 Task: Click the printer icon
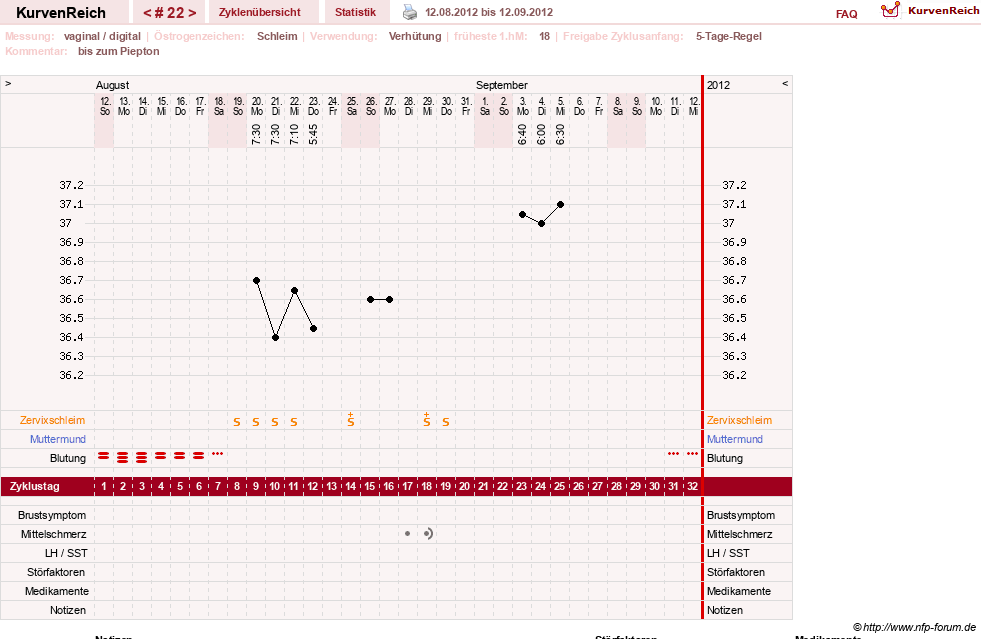[410, 12]
